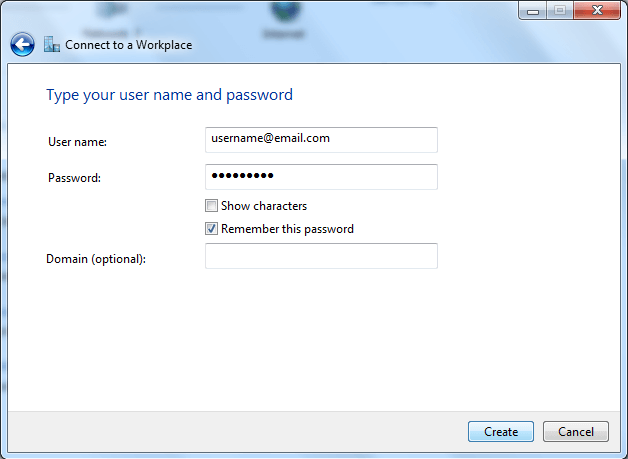Focus the User name input field
The height and width of the screenshot is (459, 628).
pos(321,140)
